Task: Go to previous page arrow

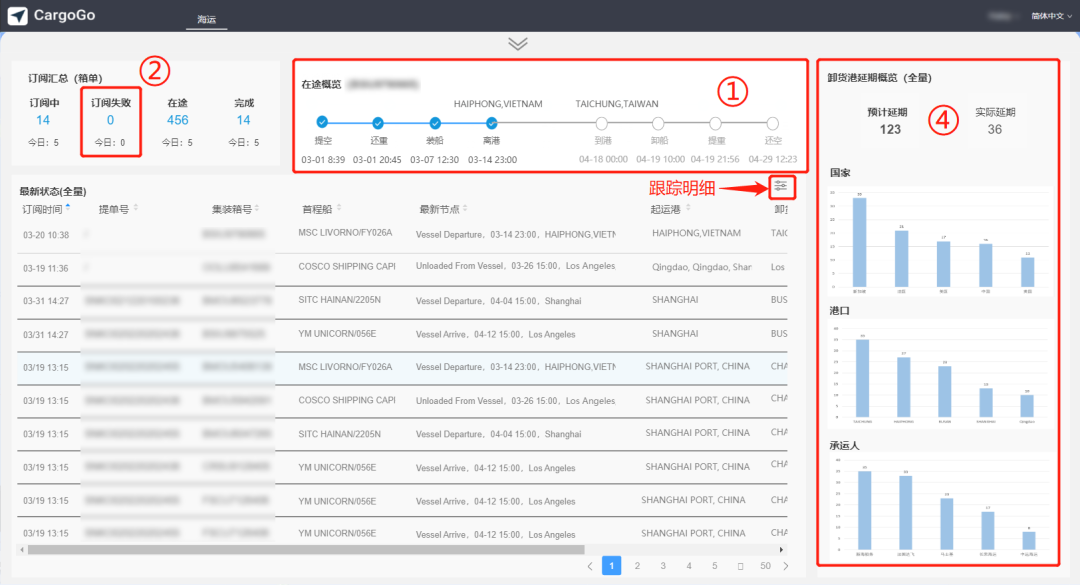Action: [590, 566]
